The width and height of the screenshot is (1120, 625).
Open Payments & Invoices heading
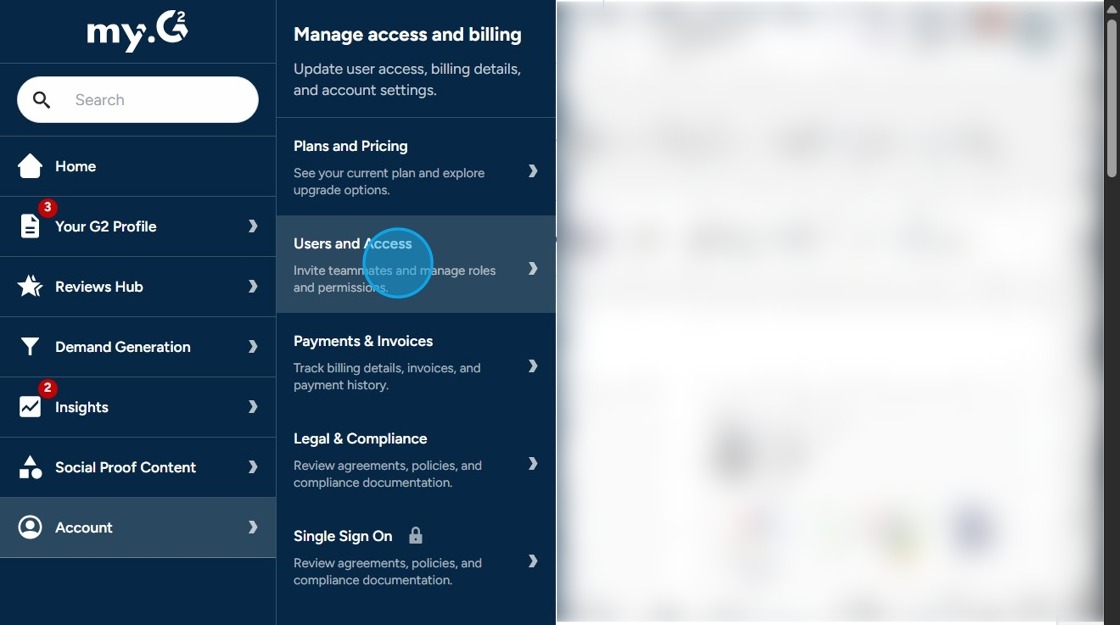(x=363, y=341)
